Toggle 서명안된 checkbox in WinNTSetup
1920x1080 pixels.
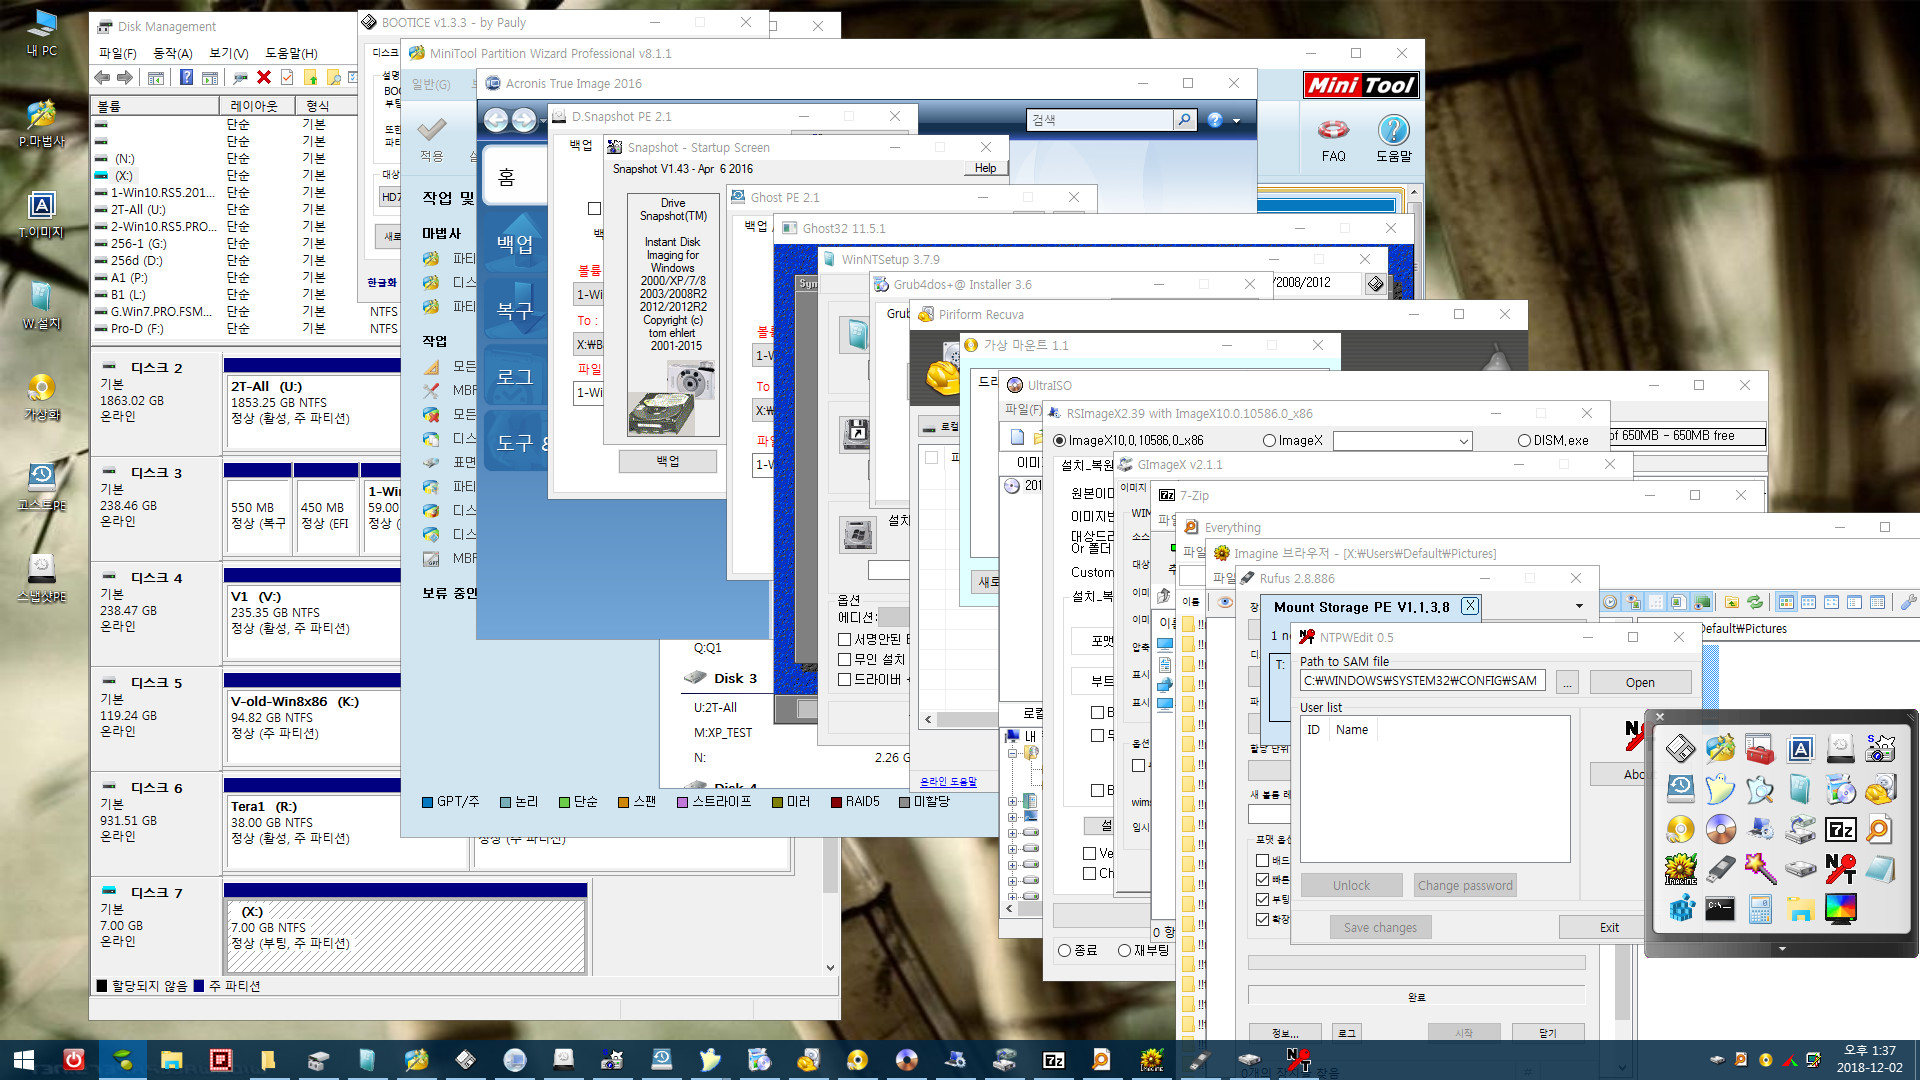click(844, 639)
